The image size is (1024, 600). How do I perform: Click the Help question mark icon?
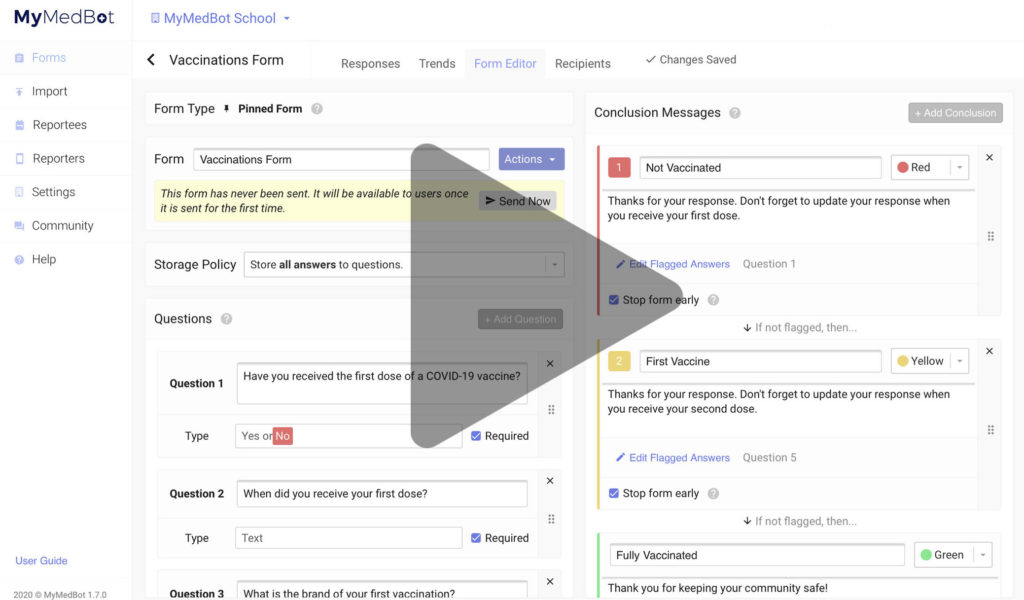pyautogui.click(x=20, y=260)
